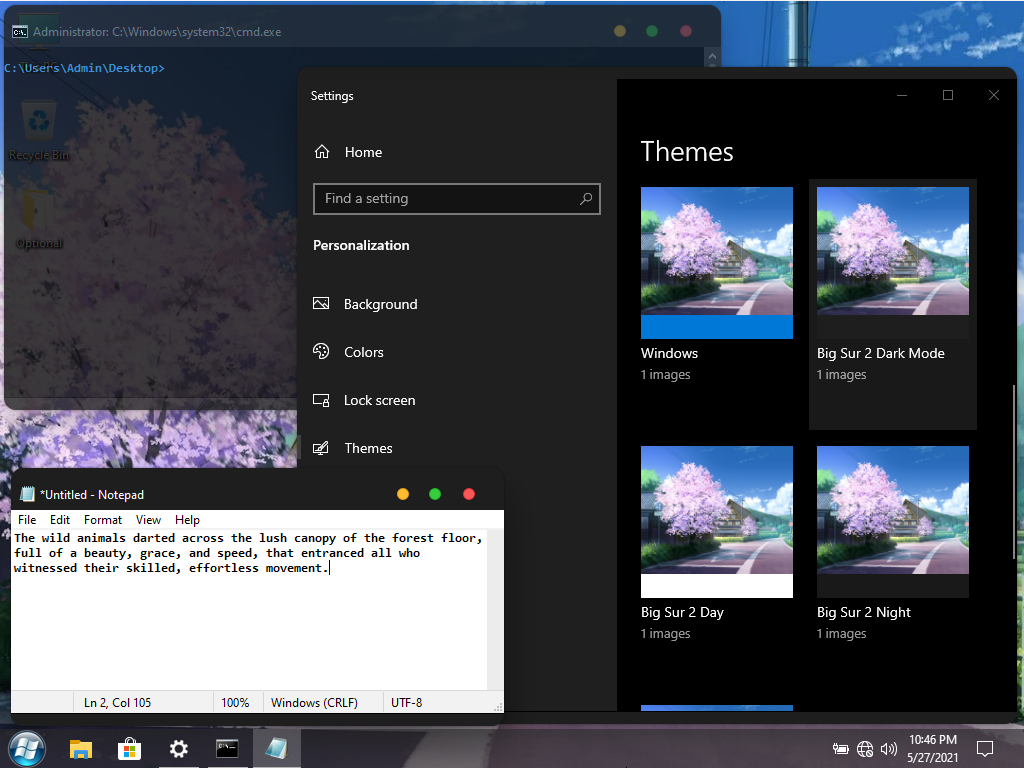The width and height of the screenshot is (1024, 768).
Task: Click the yellow dot on cmd window
Action: (x=620, y=31)
